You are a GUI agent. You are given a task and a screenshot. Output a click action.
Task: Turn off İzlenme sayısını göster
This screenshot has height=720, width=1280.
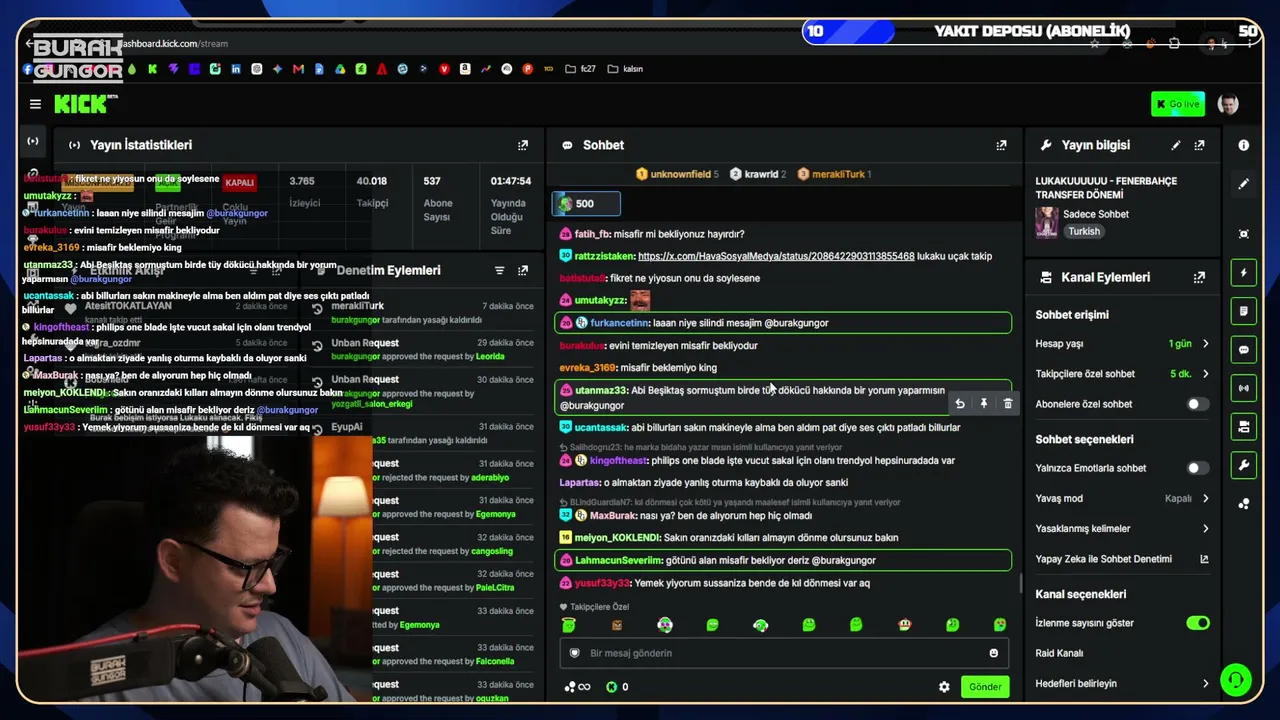1197,623
